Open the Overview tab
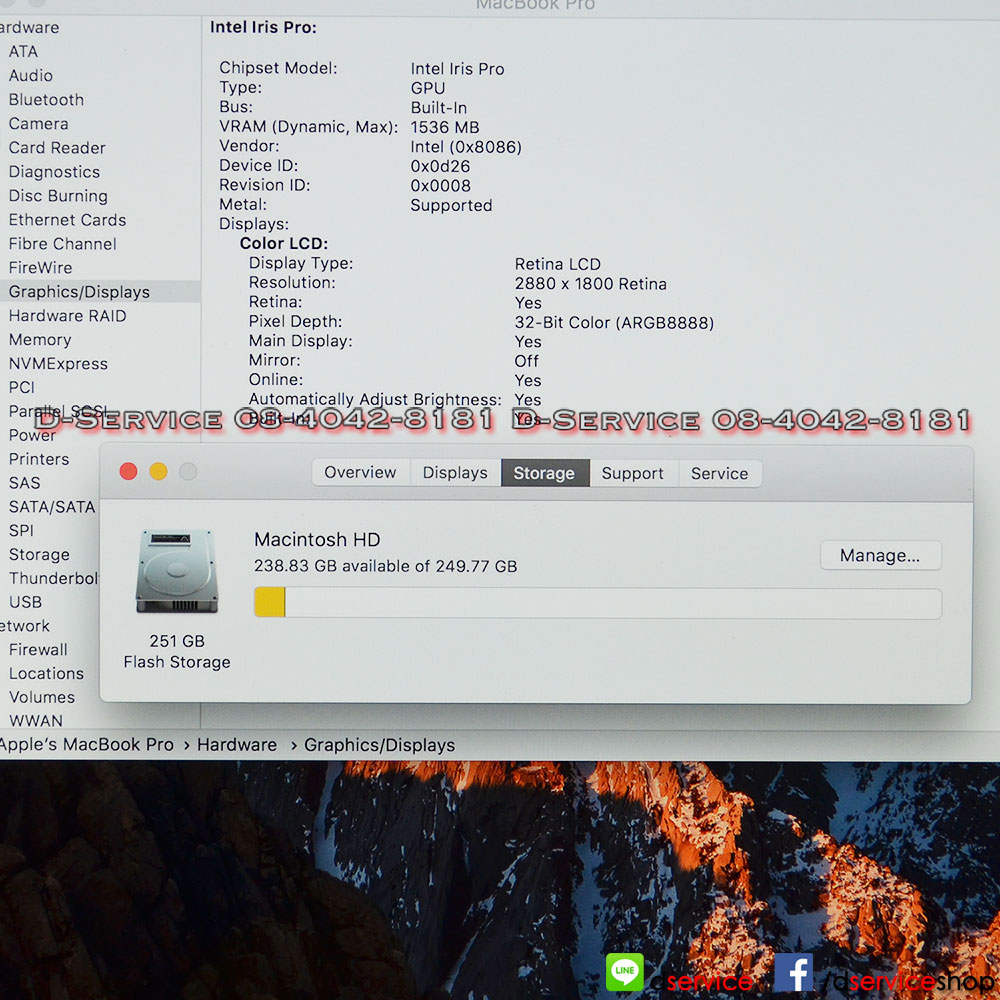This screenshot has width=1000, height=1000. click(360, 473)
